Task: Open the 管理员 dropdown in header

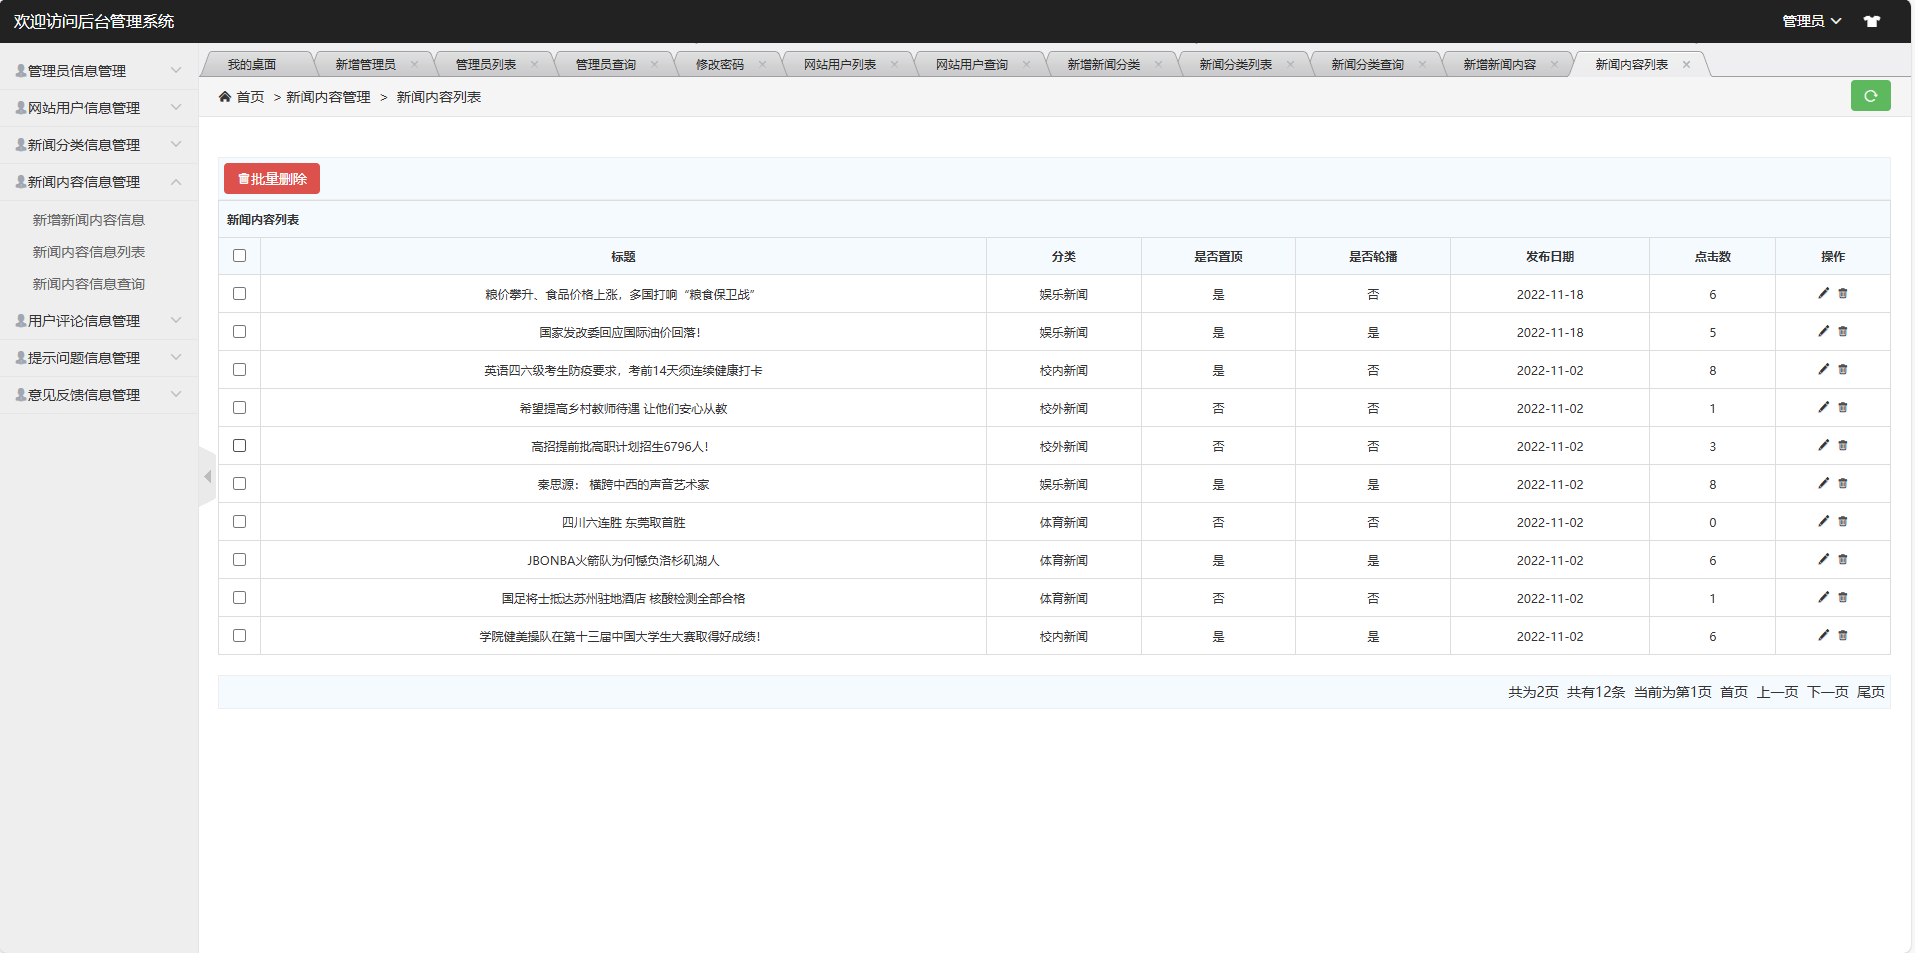Action: (1811, 21)
